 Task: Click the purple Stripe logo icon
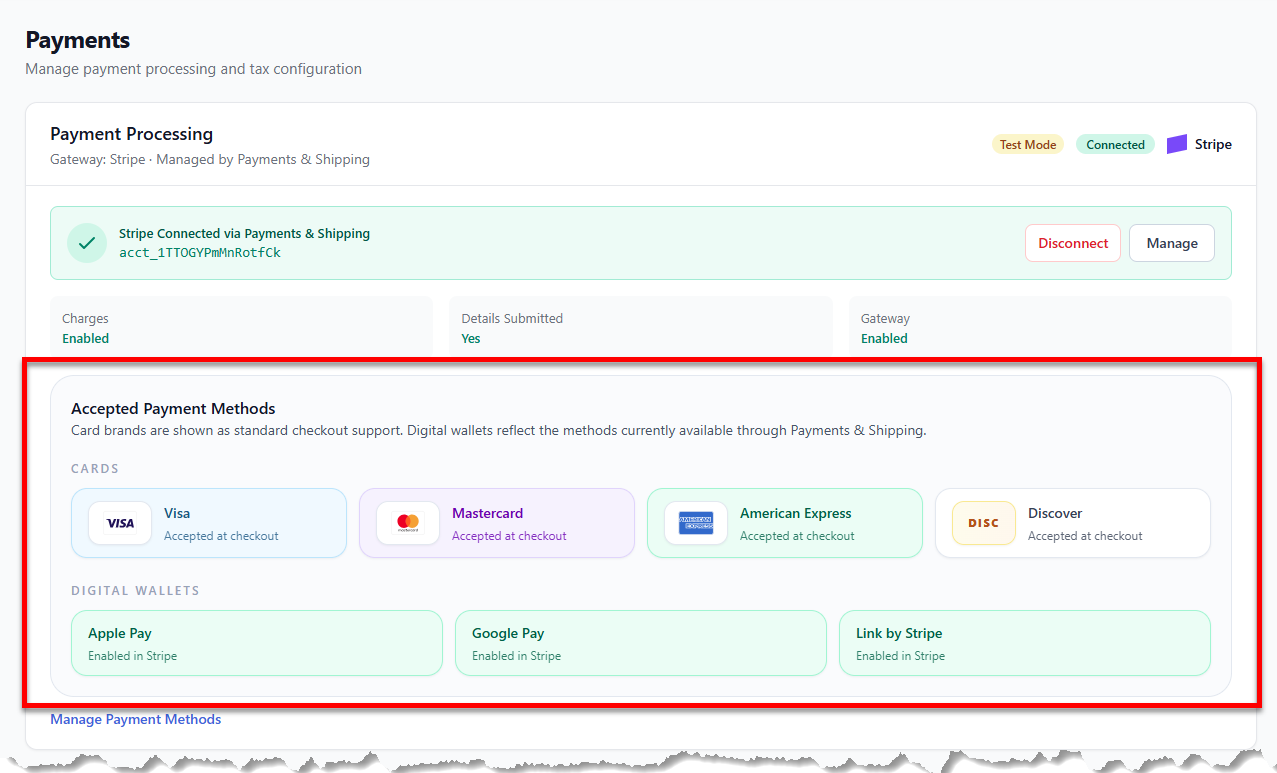tap(1177, 144)
